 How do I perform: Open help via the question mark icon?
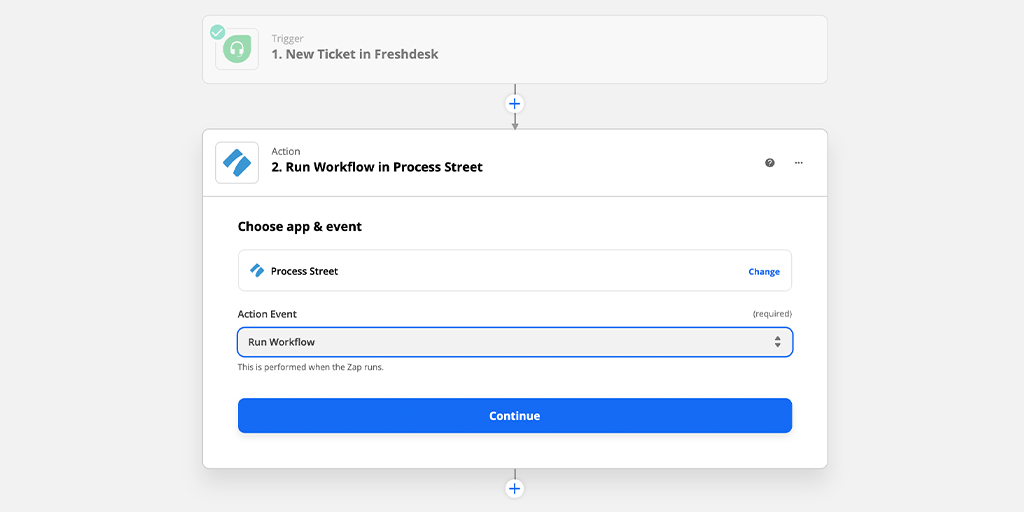(x=769, y=163)
